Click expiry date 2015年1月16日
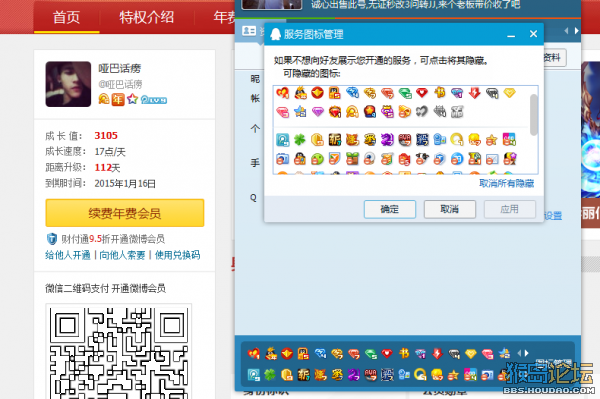The width and height of the screenshot is (600, 399). [x=125, y=184]
